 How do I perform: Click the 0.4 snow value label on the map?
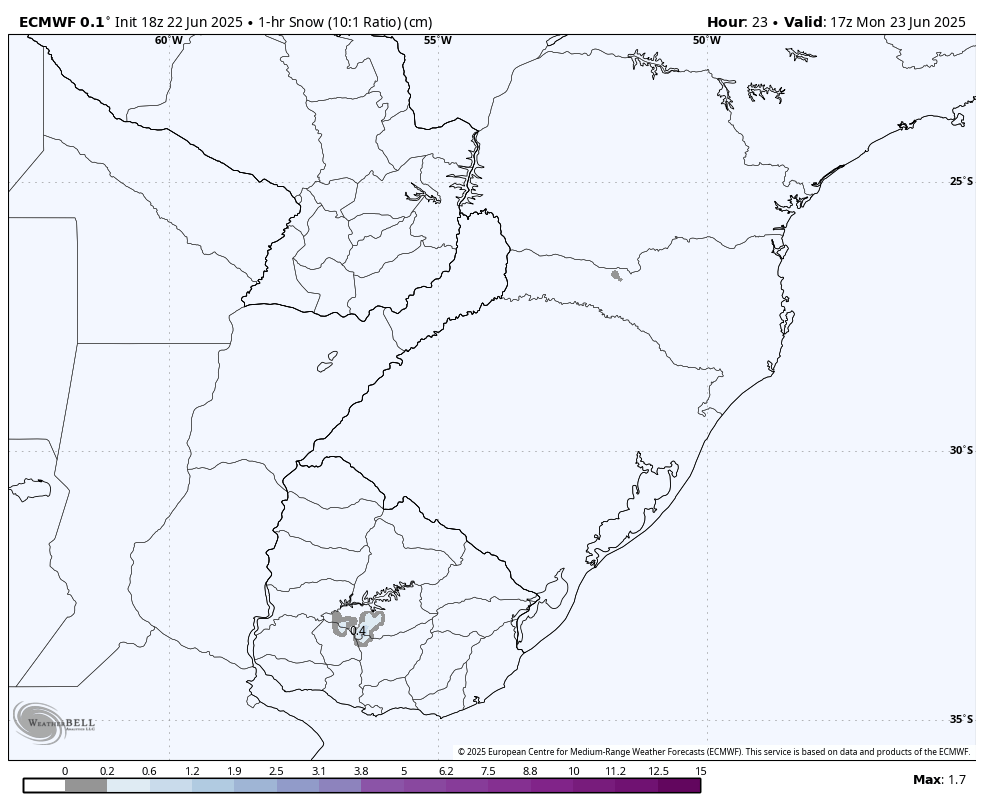pos(358,630)
